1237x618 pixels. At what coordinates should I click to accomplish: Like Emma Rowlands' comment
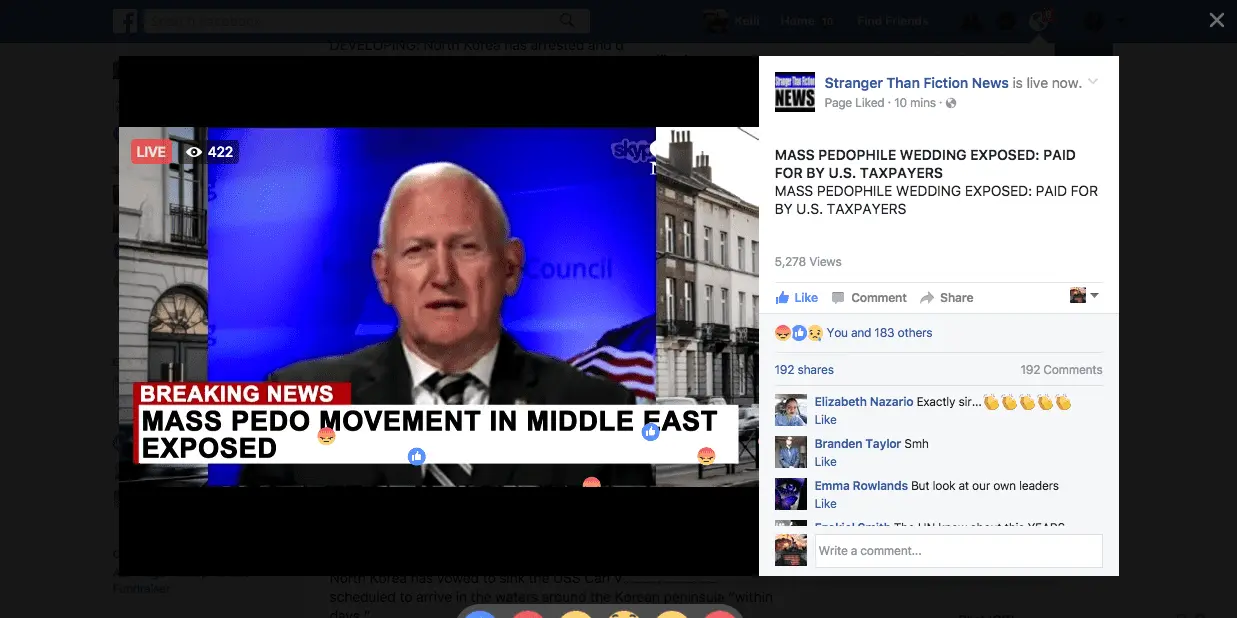coord(825,504)
